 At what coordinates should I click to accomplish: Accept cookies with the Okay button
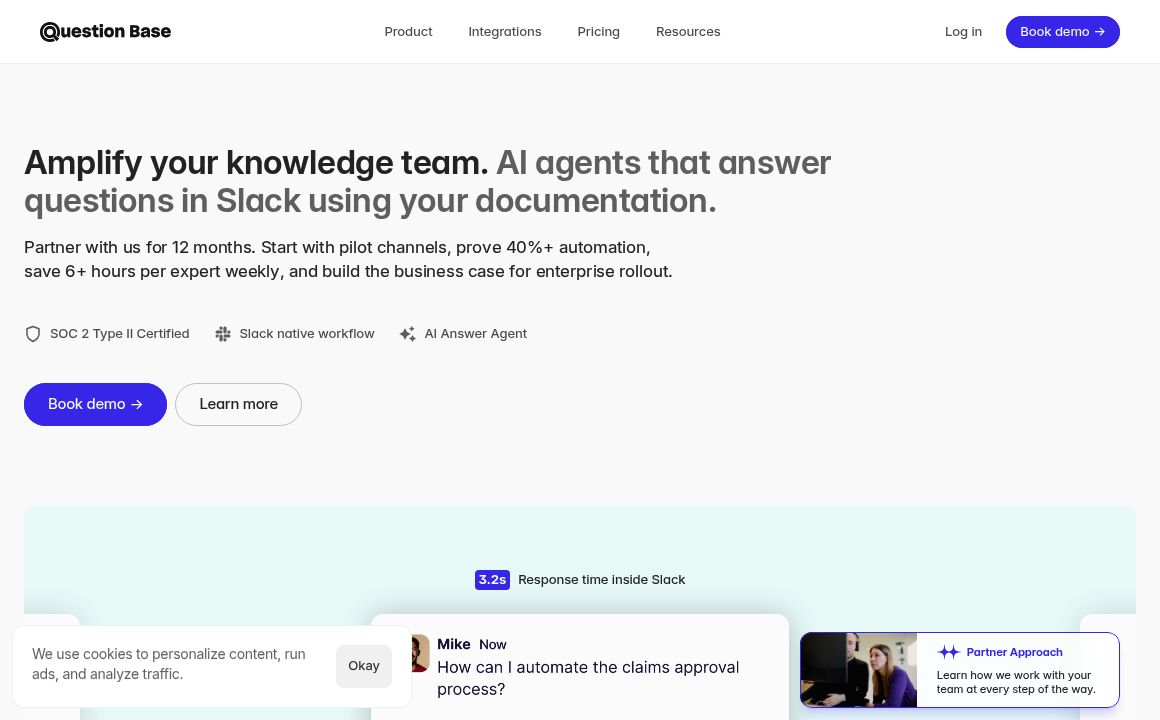(364, 666)
